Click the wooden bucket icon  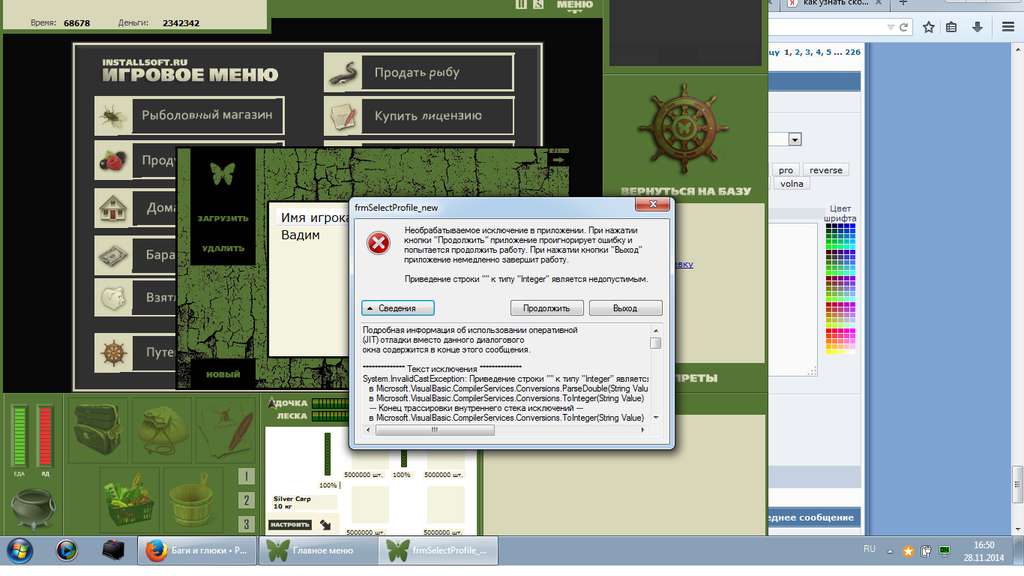click(191, 502)
